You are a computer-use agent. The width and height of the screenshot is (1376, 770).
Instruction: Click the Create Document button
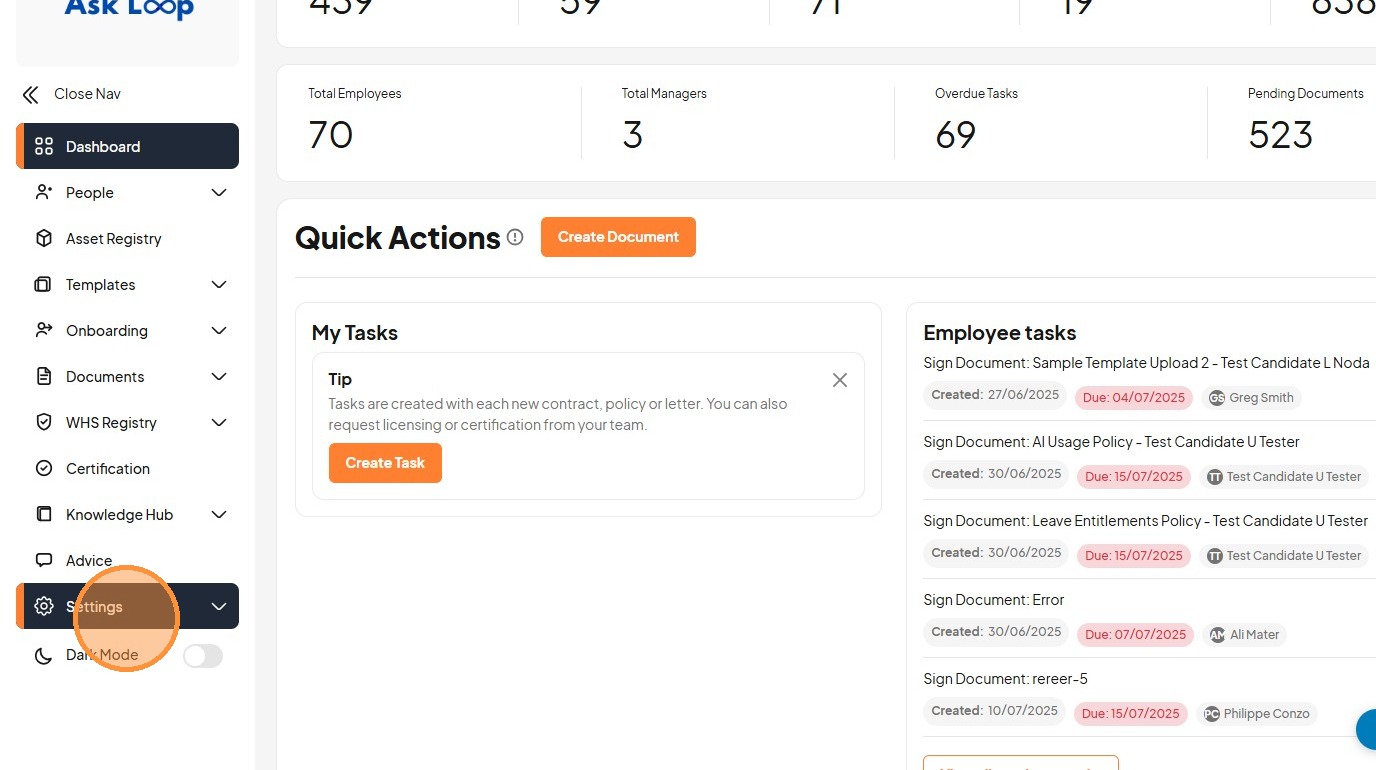coord(618,237)
